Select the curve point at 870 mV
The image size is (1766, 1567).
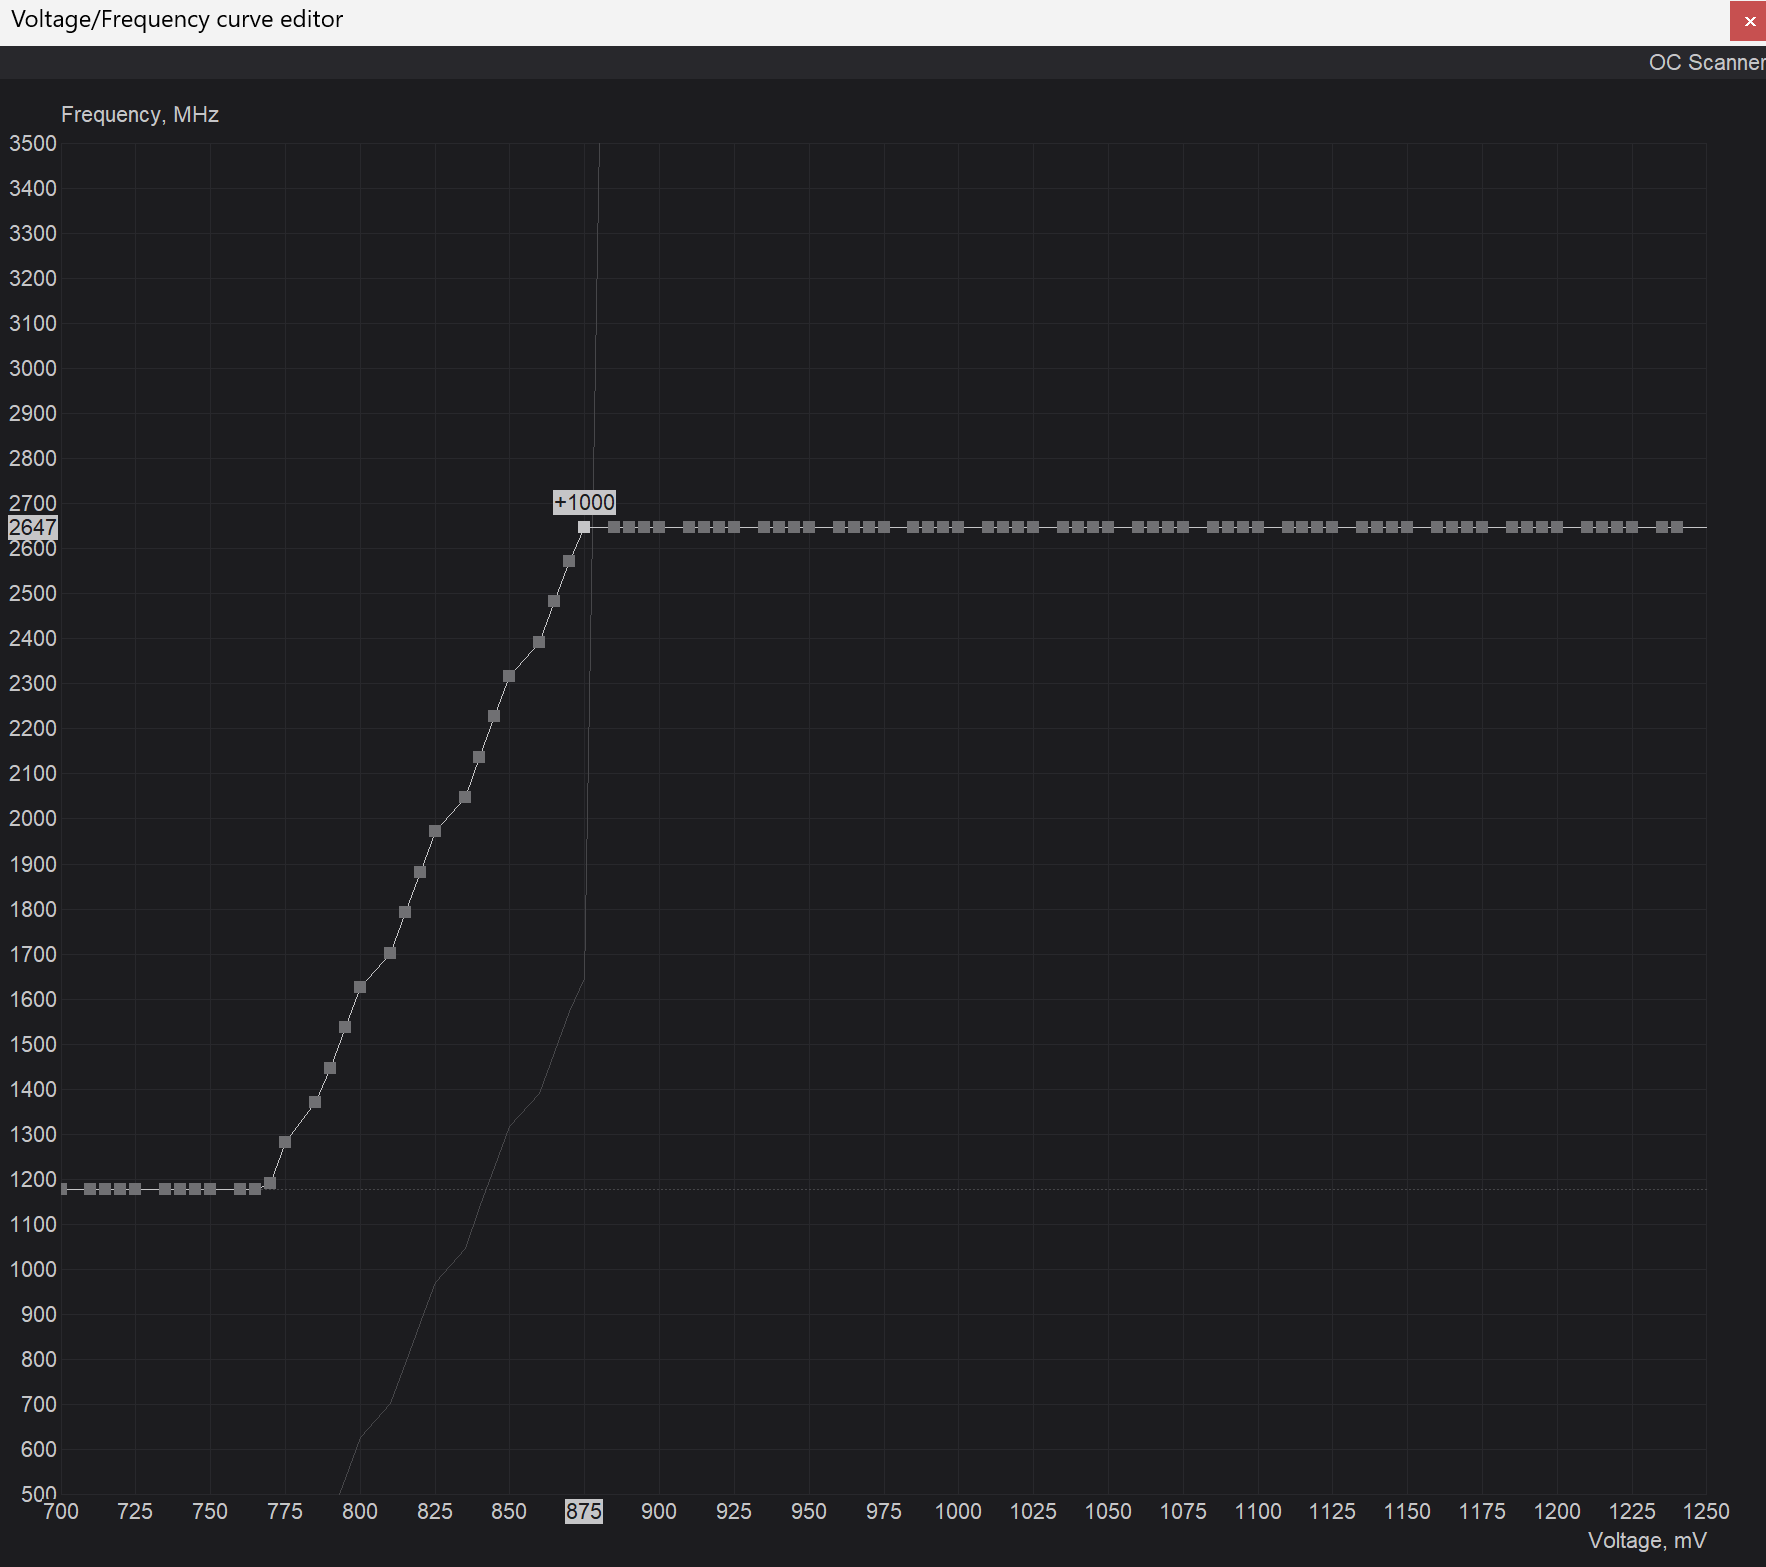569,561
